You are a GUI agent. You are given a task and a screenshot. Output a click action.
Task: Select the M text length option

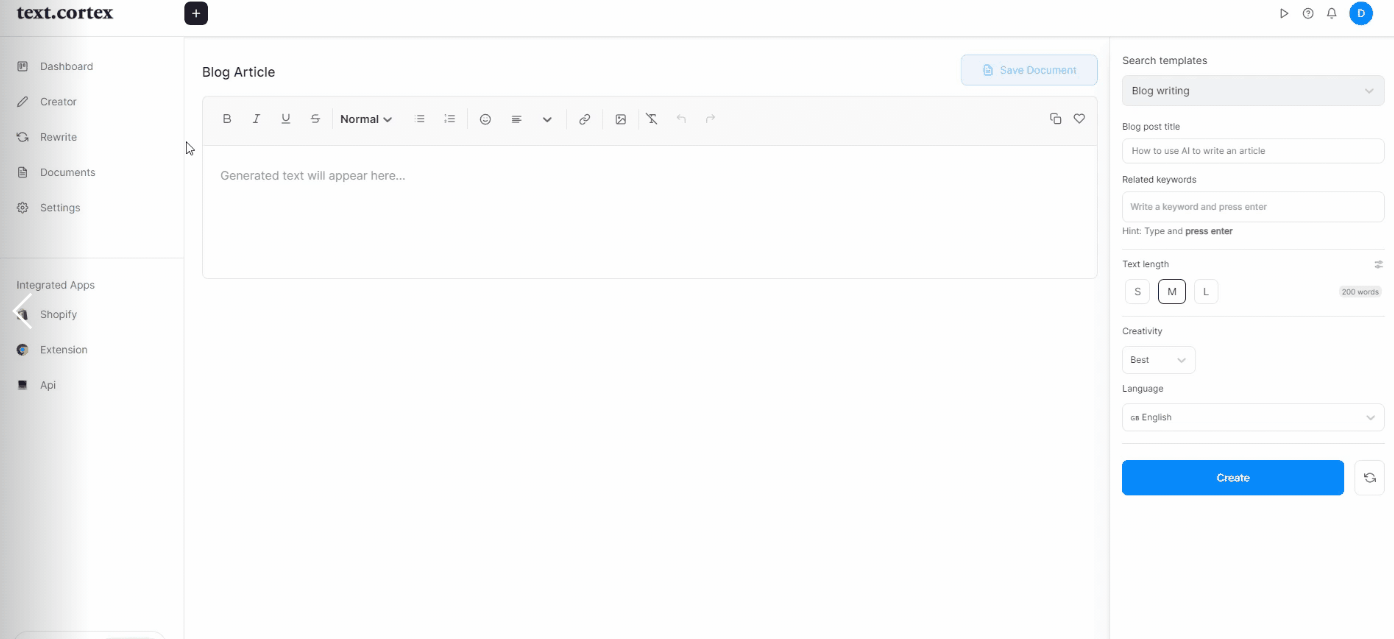(1172, 292)
